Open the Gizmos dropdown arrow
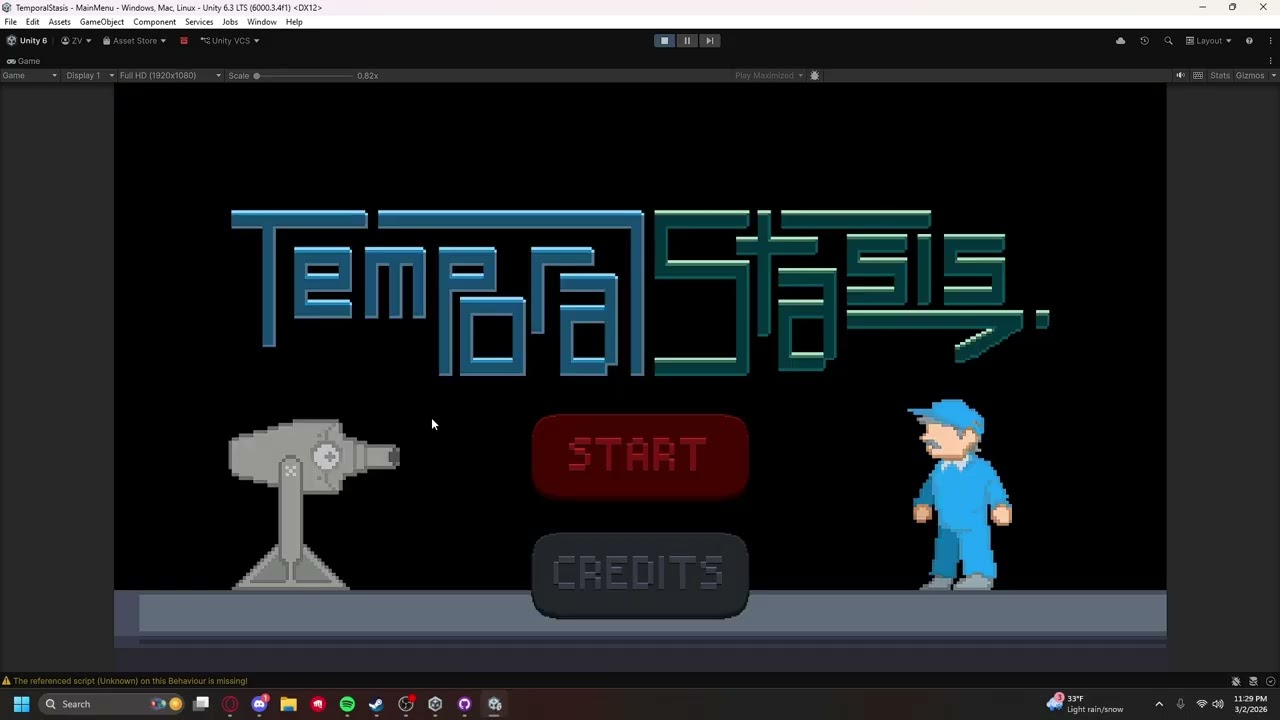The height and width of the screenshot is (720, 1280). pos(1272,75)
